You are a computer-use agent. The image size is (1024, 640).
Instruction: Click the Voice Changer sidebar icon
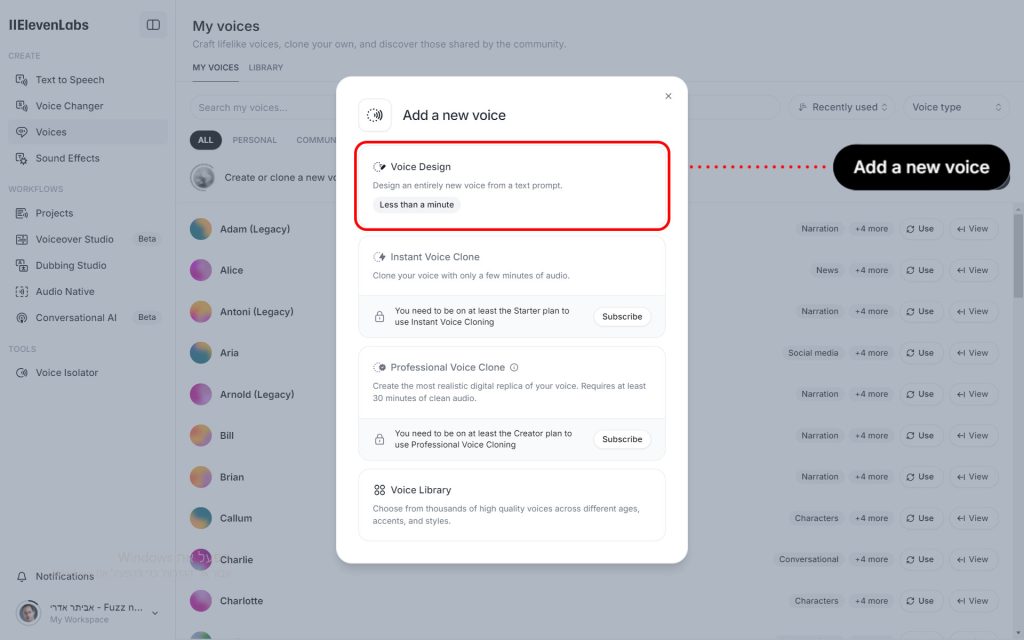tap(22, 106)
